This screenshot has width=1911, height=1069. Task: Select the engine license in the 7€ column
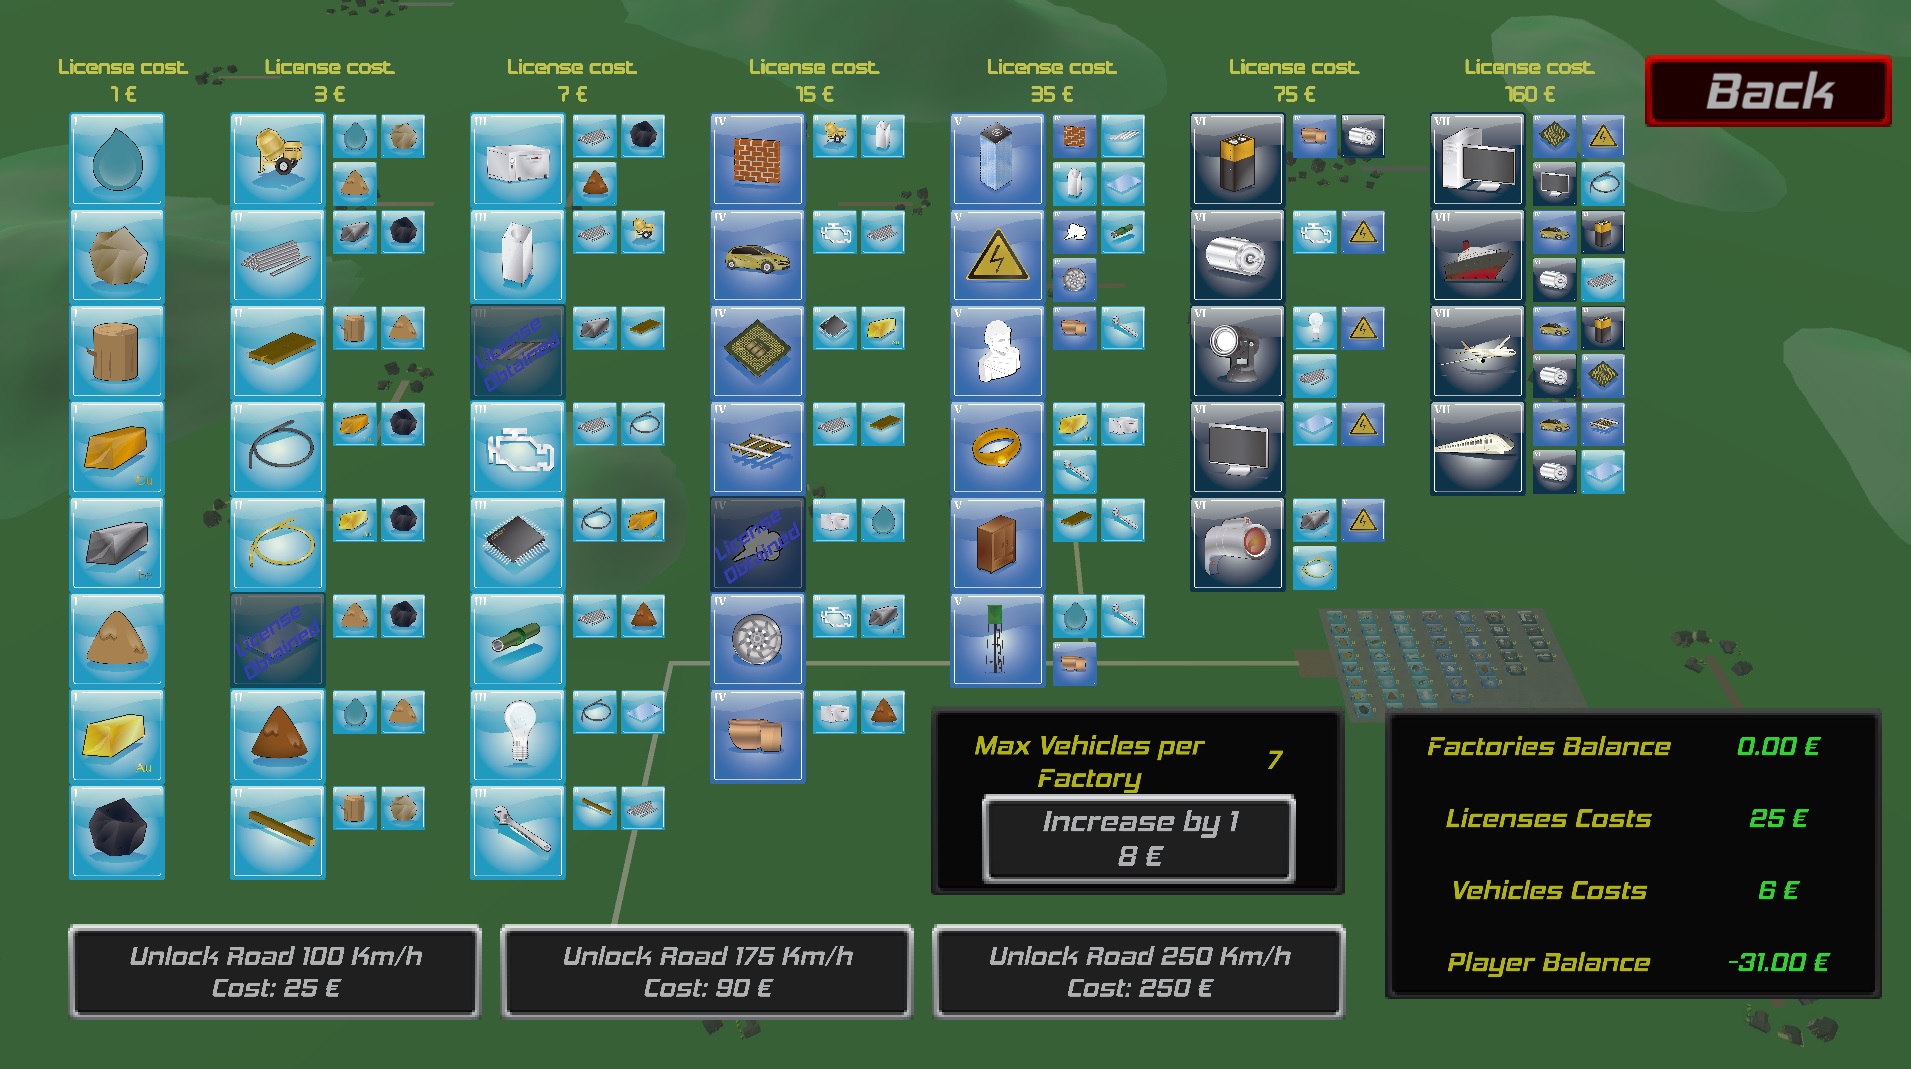517,448
